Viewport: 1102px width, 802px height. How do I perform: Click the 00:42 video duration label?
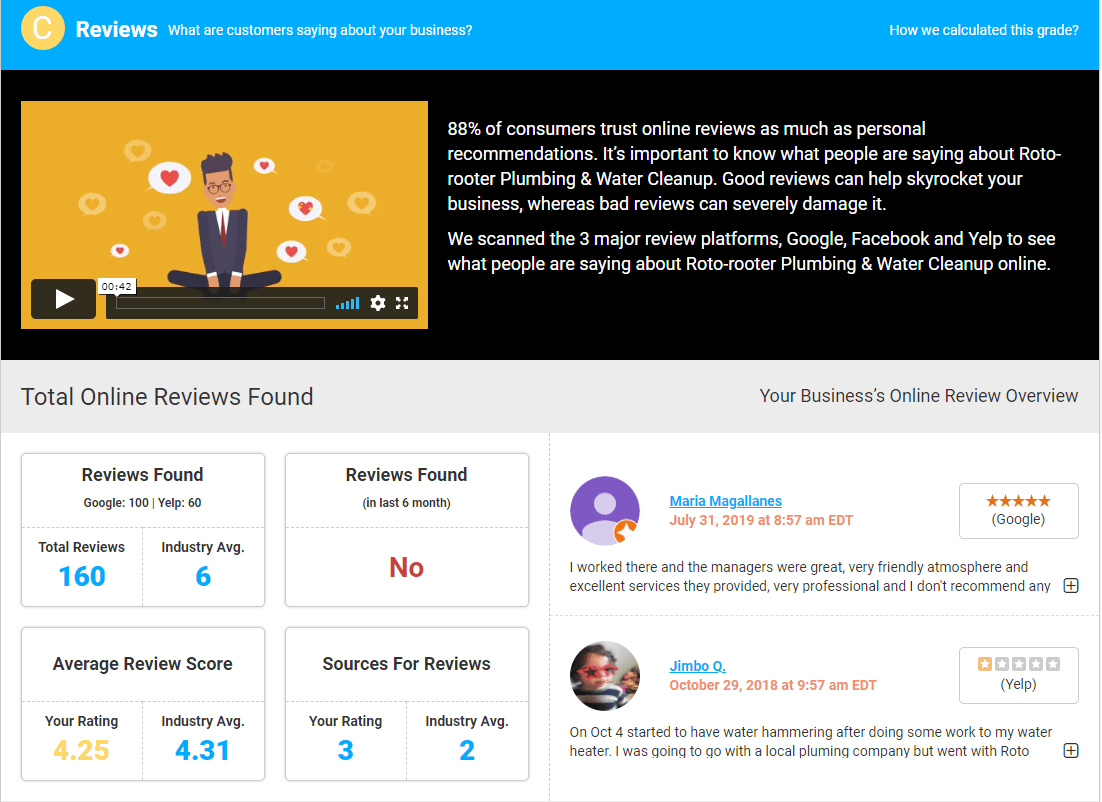coord(116,286)
